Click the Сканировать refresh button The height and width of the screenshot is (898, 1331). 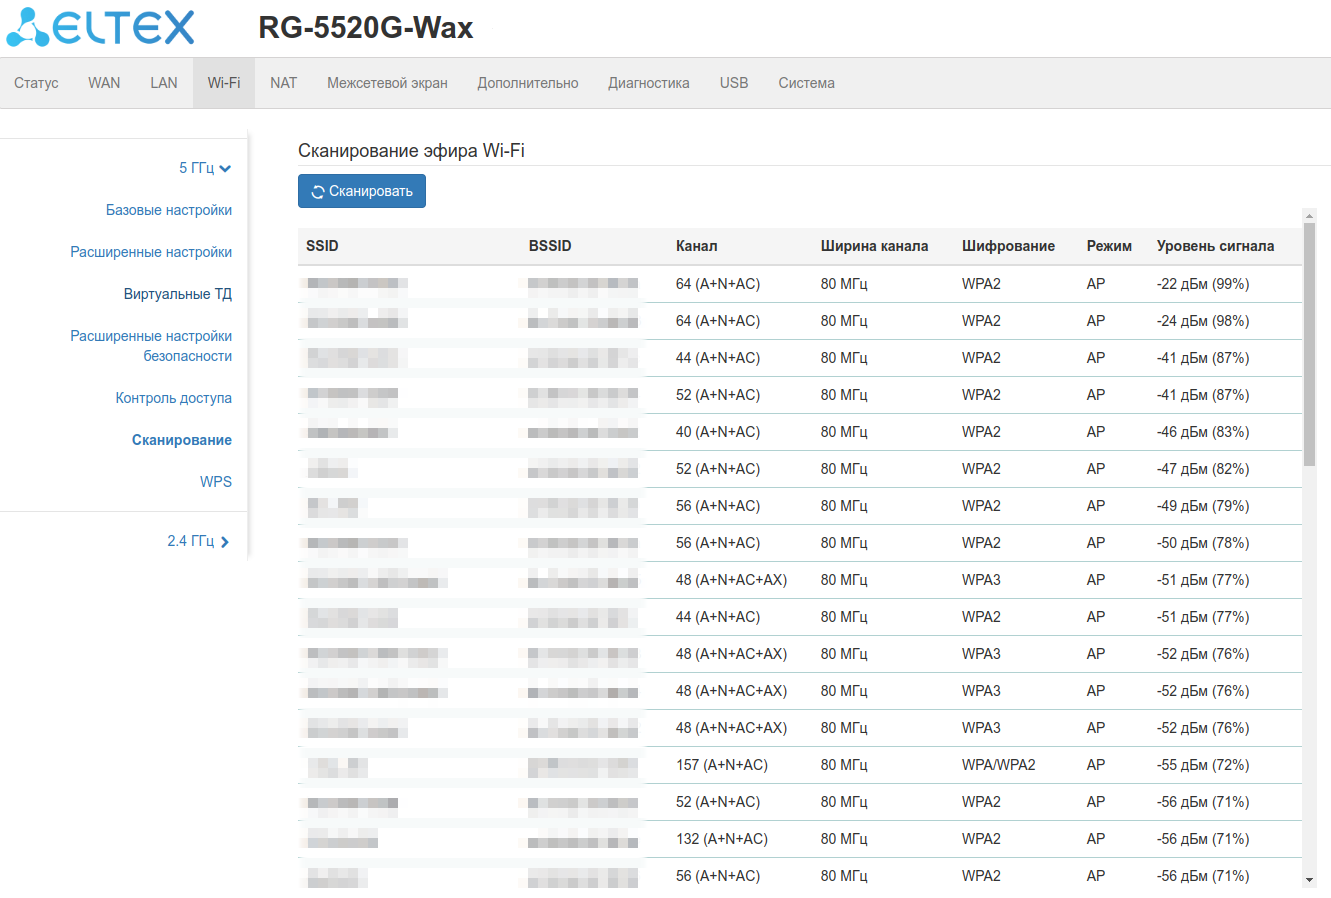361,191
